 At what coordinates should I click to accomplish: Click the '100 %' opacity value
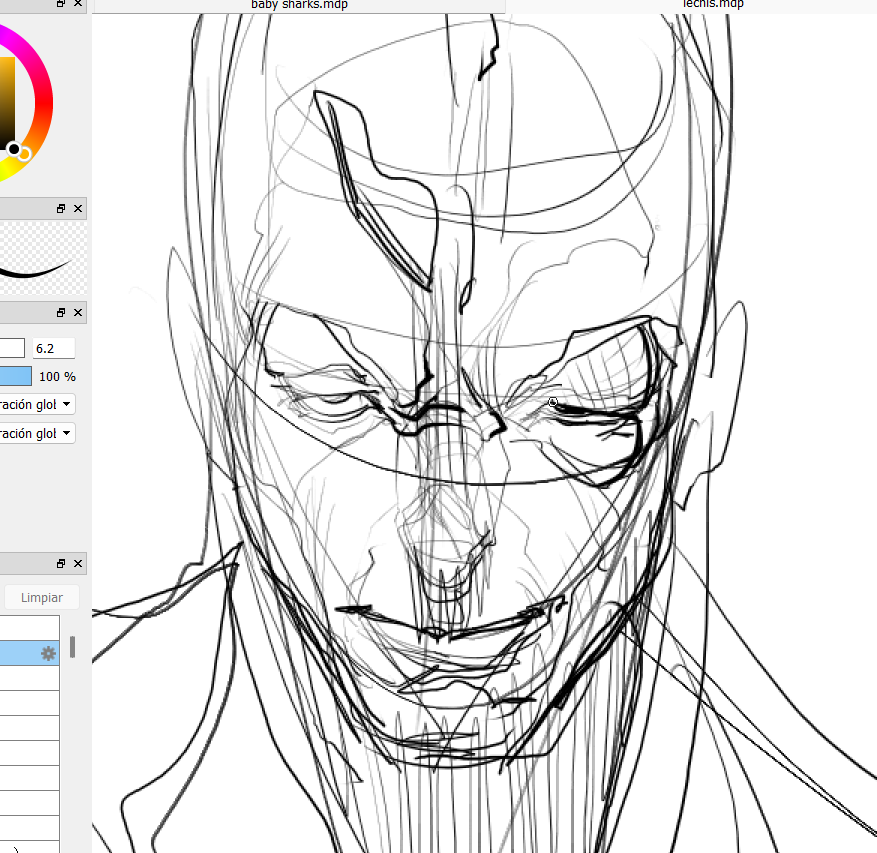[x=57, y=377]
